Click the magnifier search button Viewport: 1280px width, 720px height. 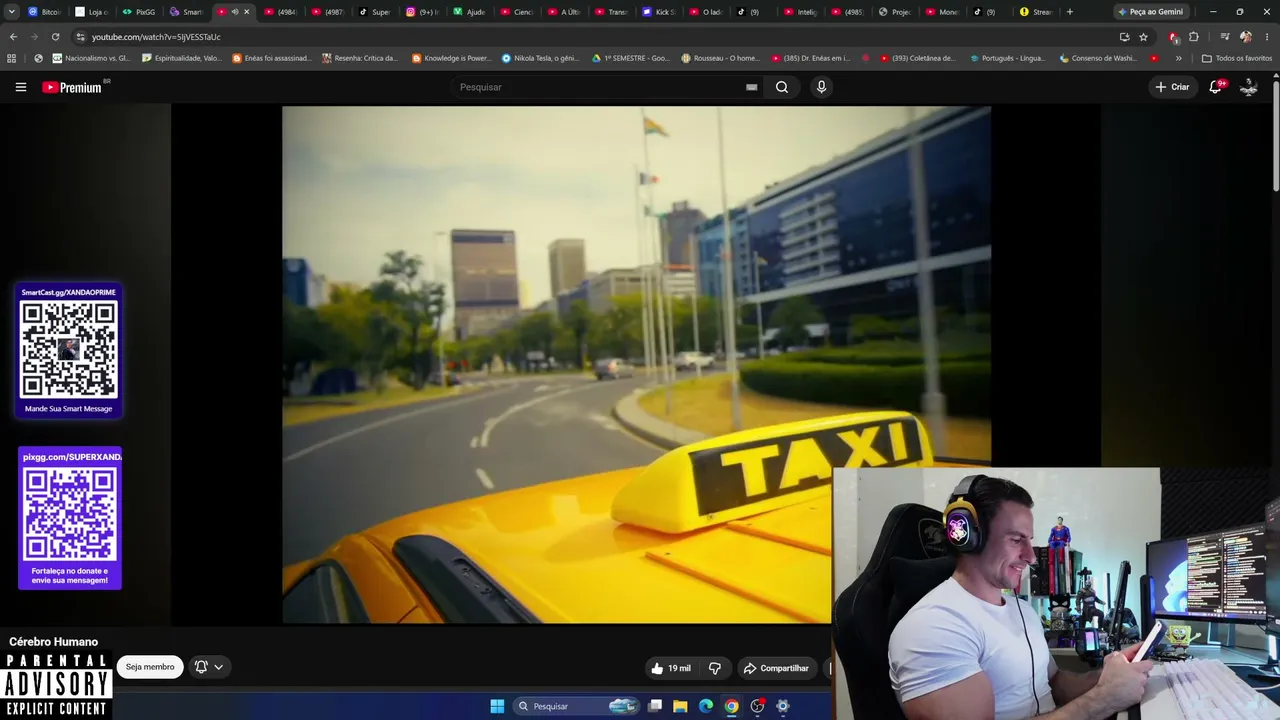(782, 87)
